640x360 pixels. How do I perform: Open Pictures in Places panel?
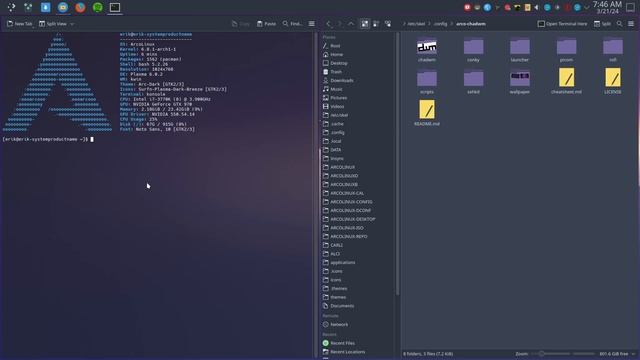coord(358,98)
